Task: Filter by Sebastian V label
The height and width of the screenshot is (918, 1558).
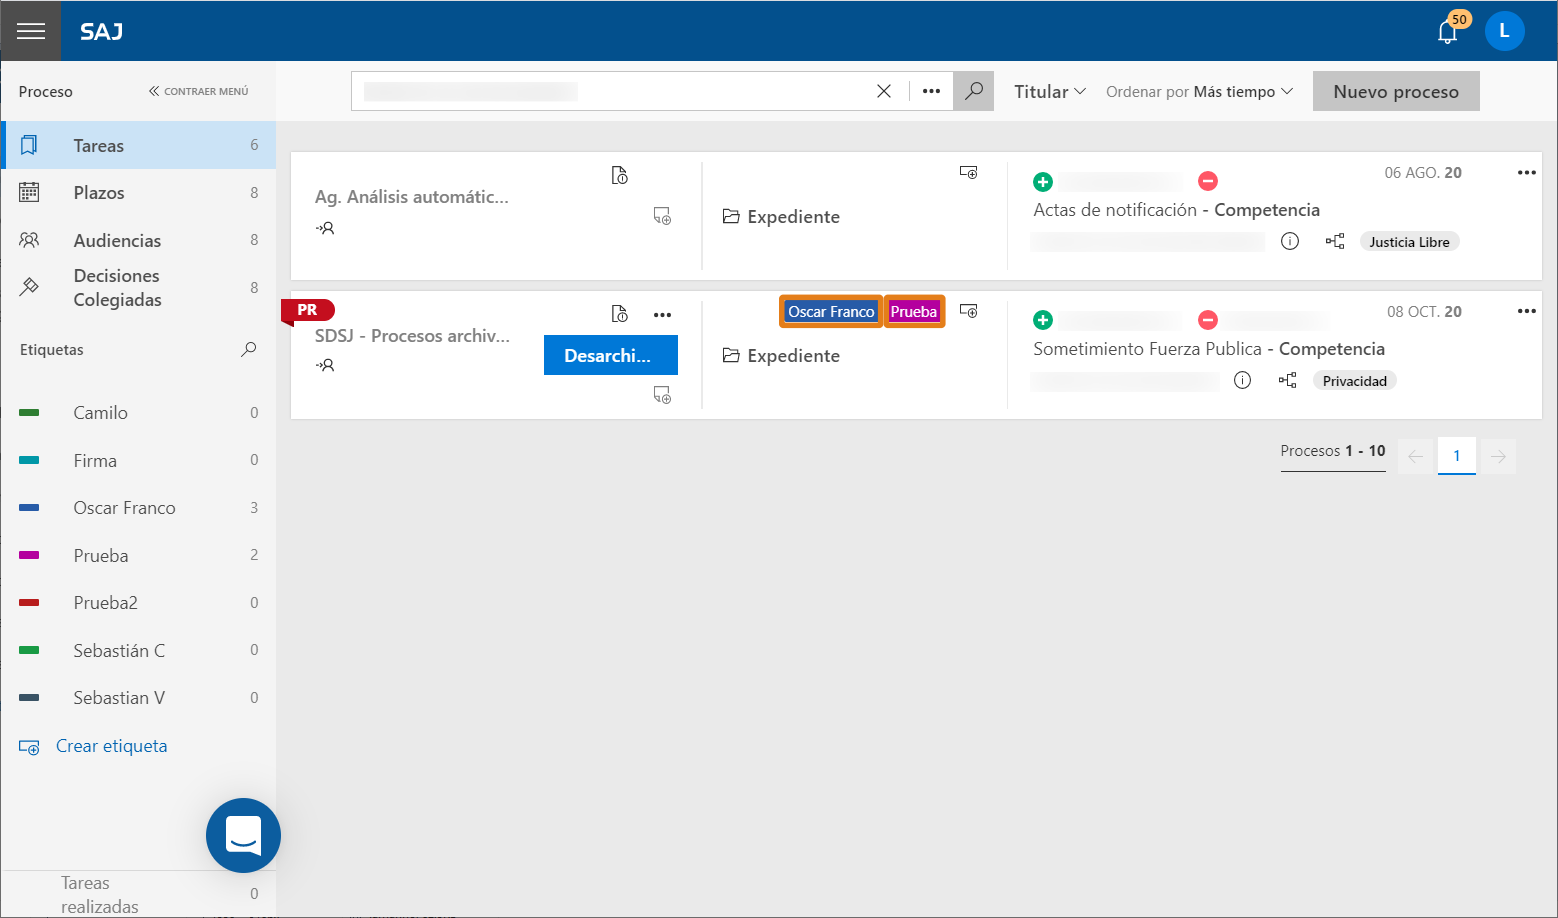Action: [138, 697]
